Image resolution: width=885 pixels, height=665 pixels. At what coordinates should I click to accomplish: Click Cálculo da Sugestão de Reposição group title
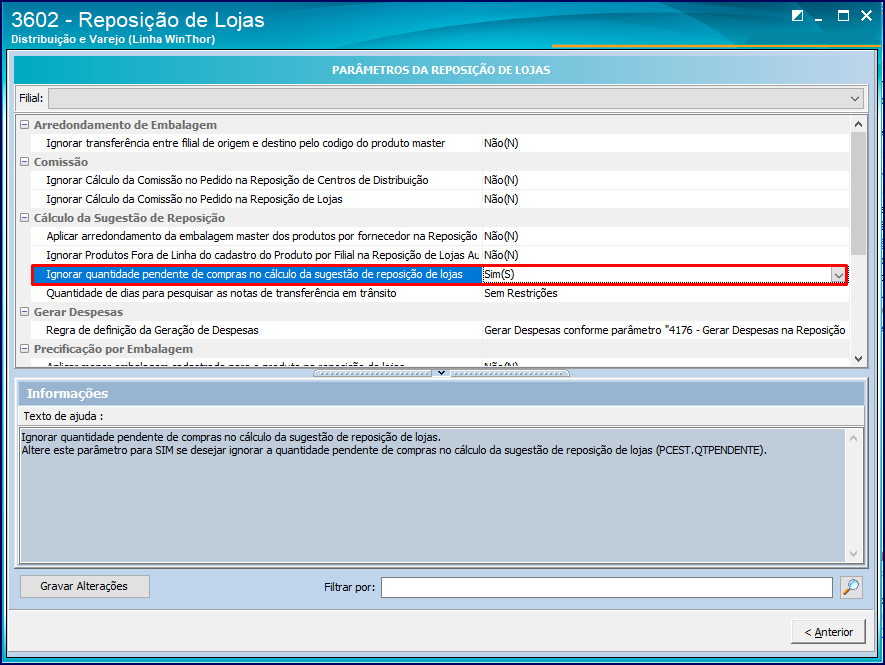[x=129, y=218]
